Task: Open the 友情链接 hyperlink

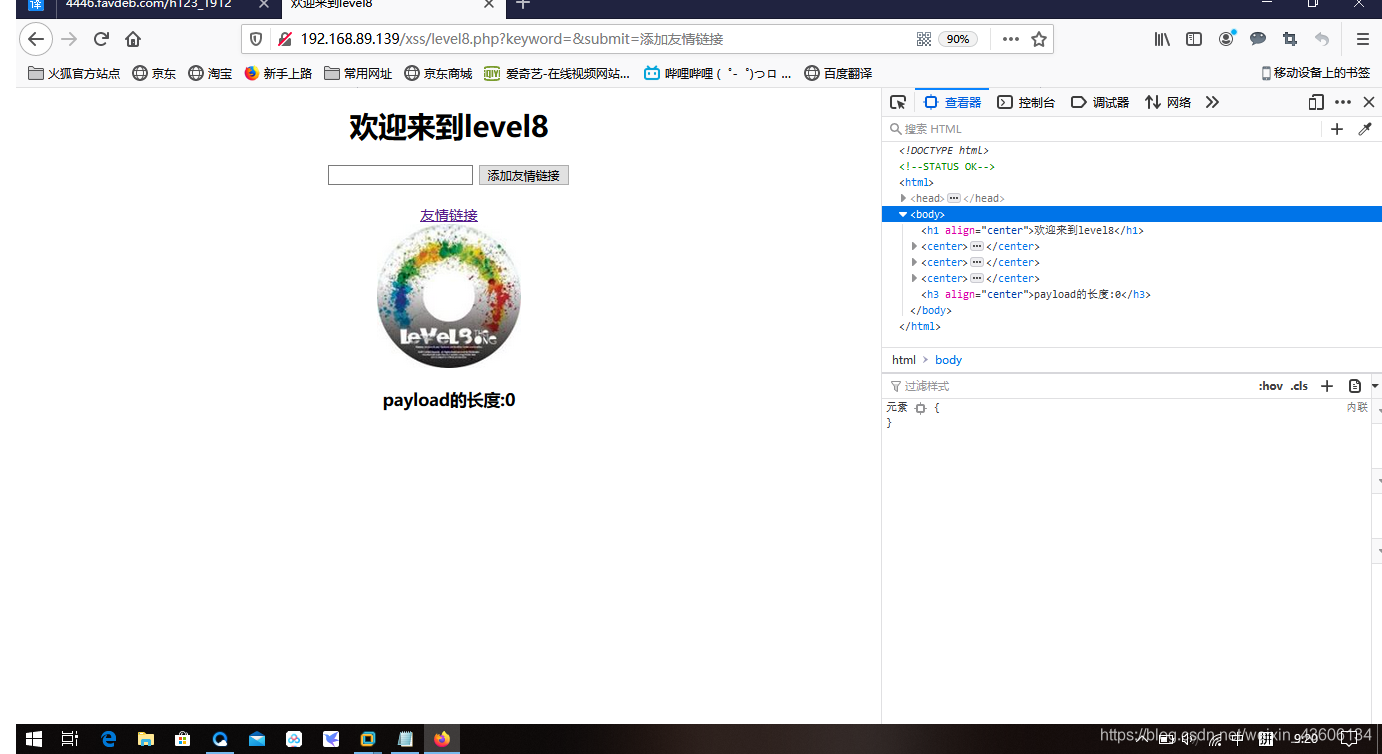Action: pyautogui.click(x=448, y=215)
